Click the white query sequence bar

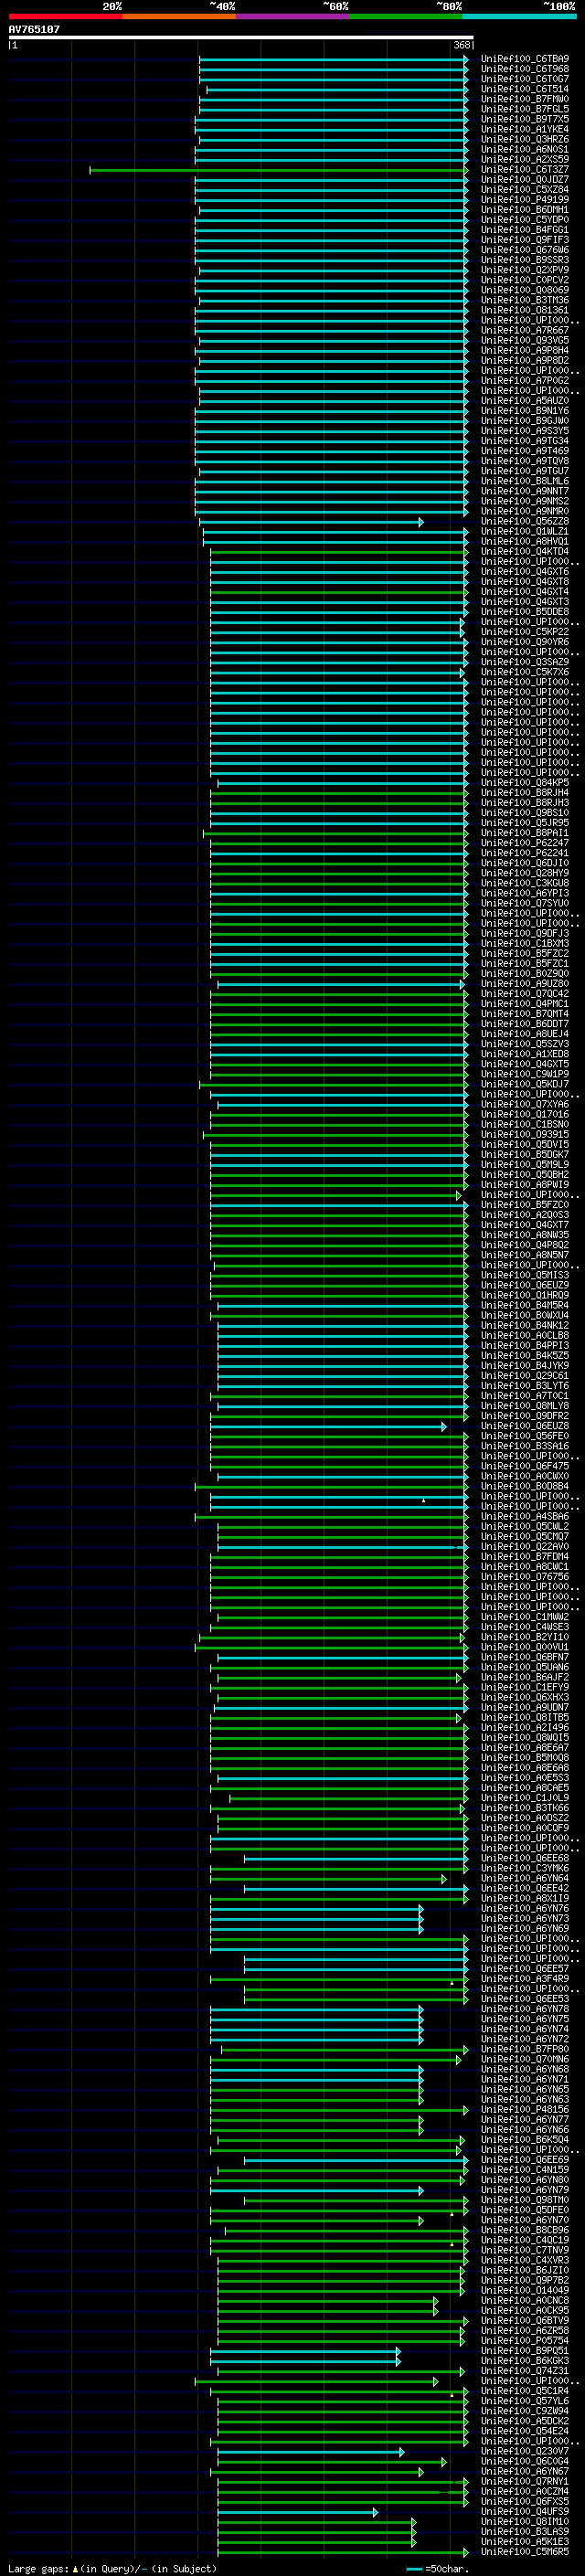click(x=240, y=38)
